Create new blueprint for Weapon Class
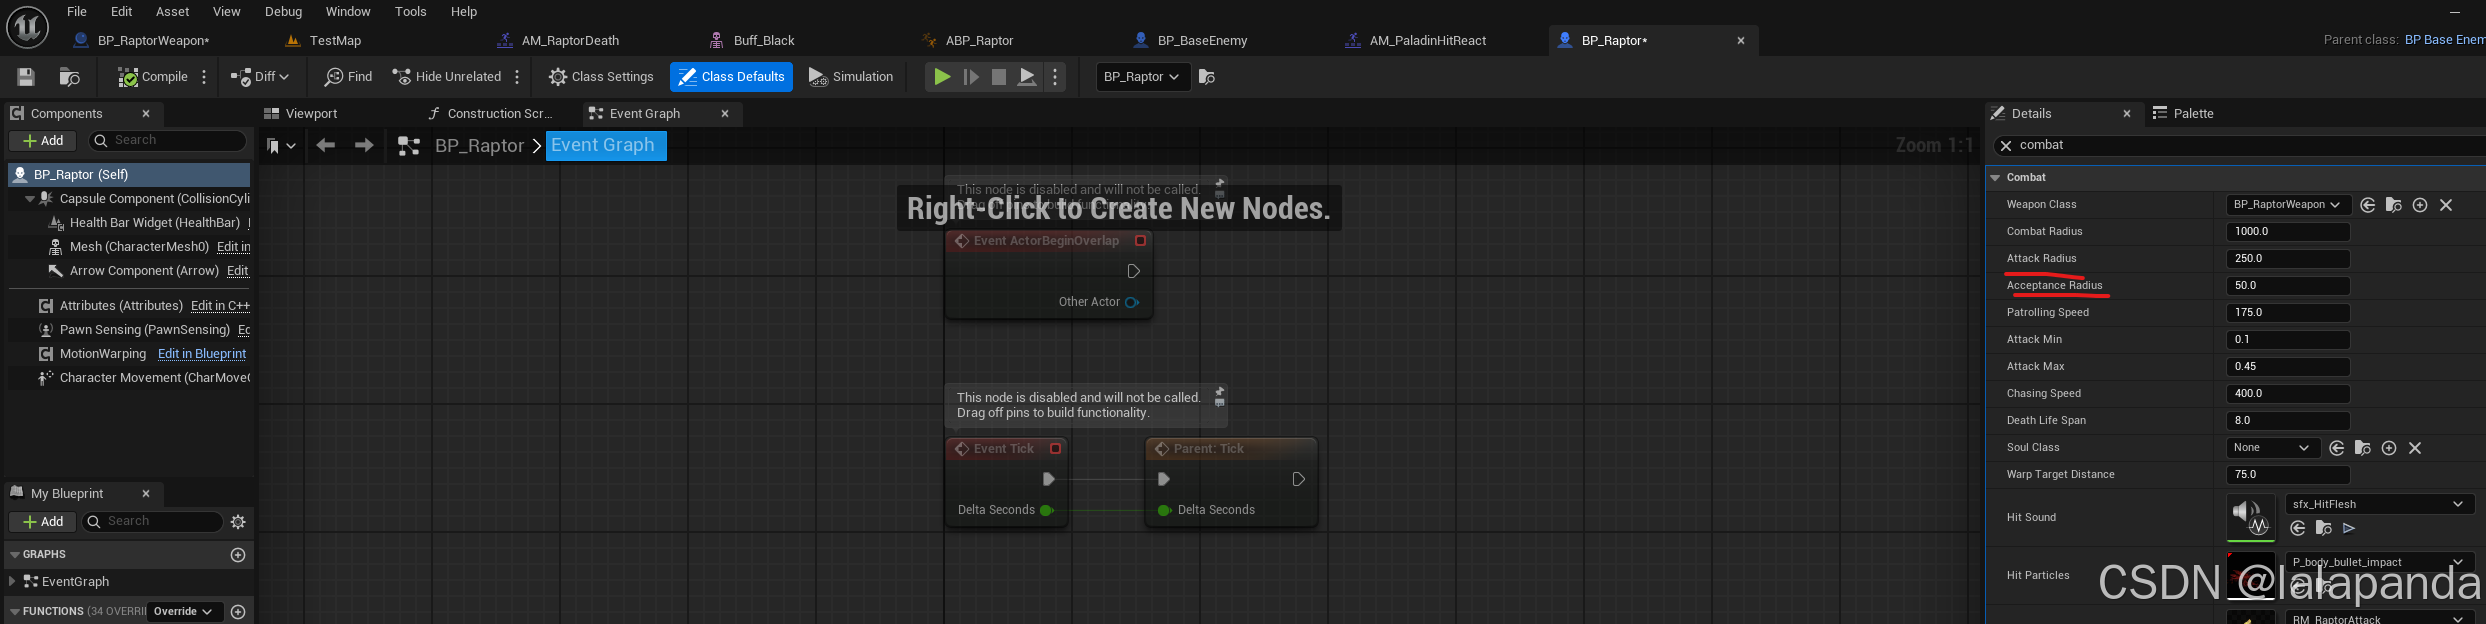Image resolution: width=2486 pixels, height=624 pixels. coord(2420,205)
